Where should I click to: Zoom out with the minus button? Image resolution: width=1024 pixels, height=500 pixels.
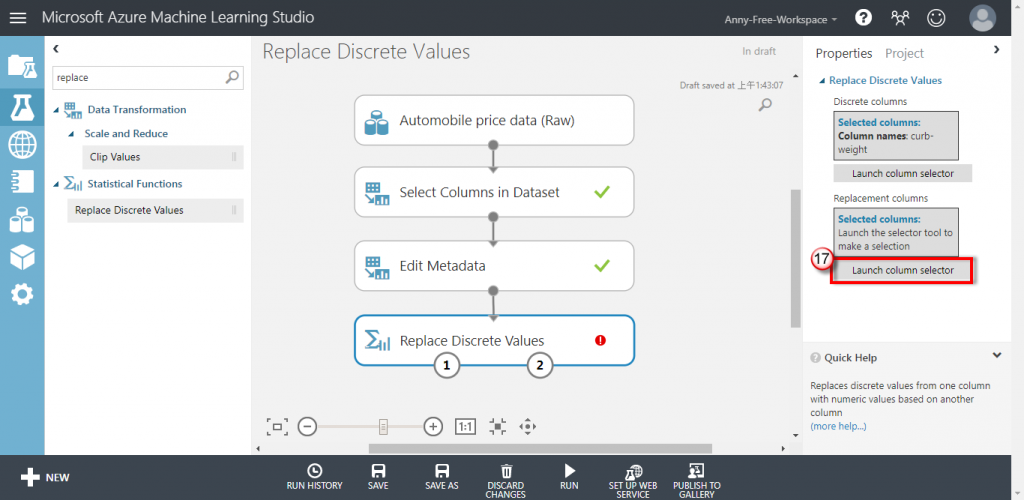(307, 427)
